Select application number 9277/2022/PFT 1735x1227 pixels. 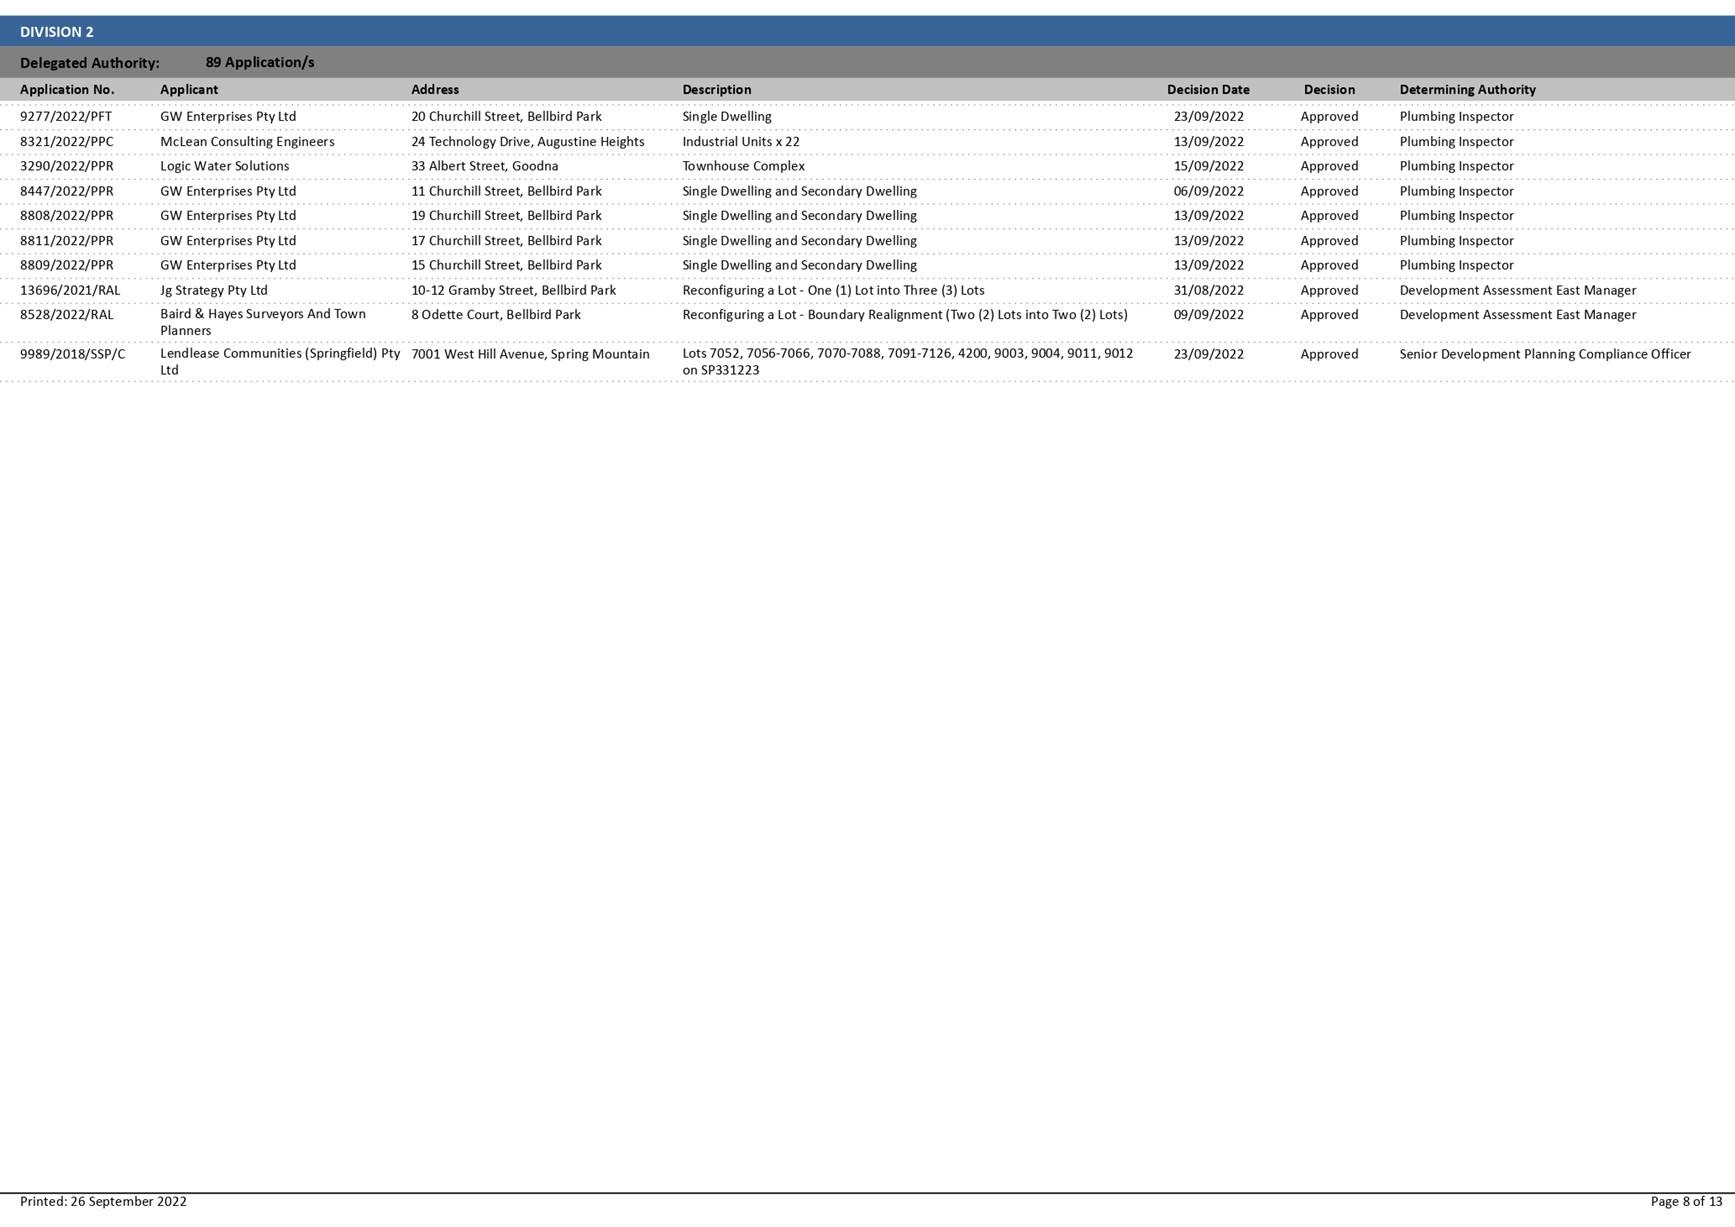(66, 117)
